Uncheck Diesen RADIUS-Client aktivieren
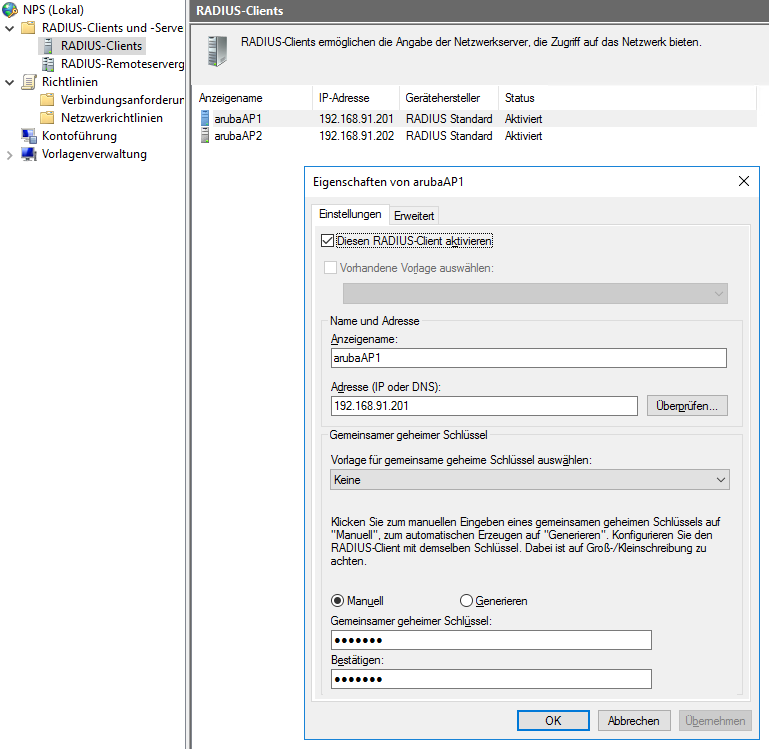769x749 pixels. pyautogui.click(x=328, y=241)
